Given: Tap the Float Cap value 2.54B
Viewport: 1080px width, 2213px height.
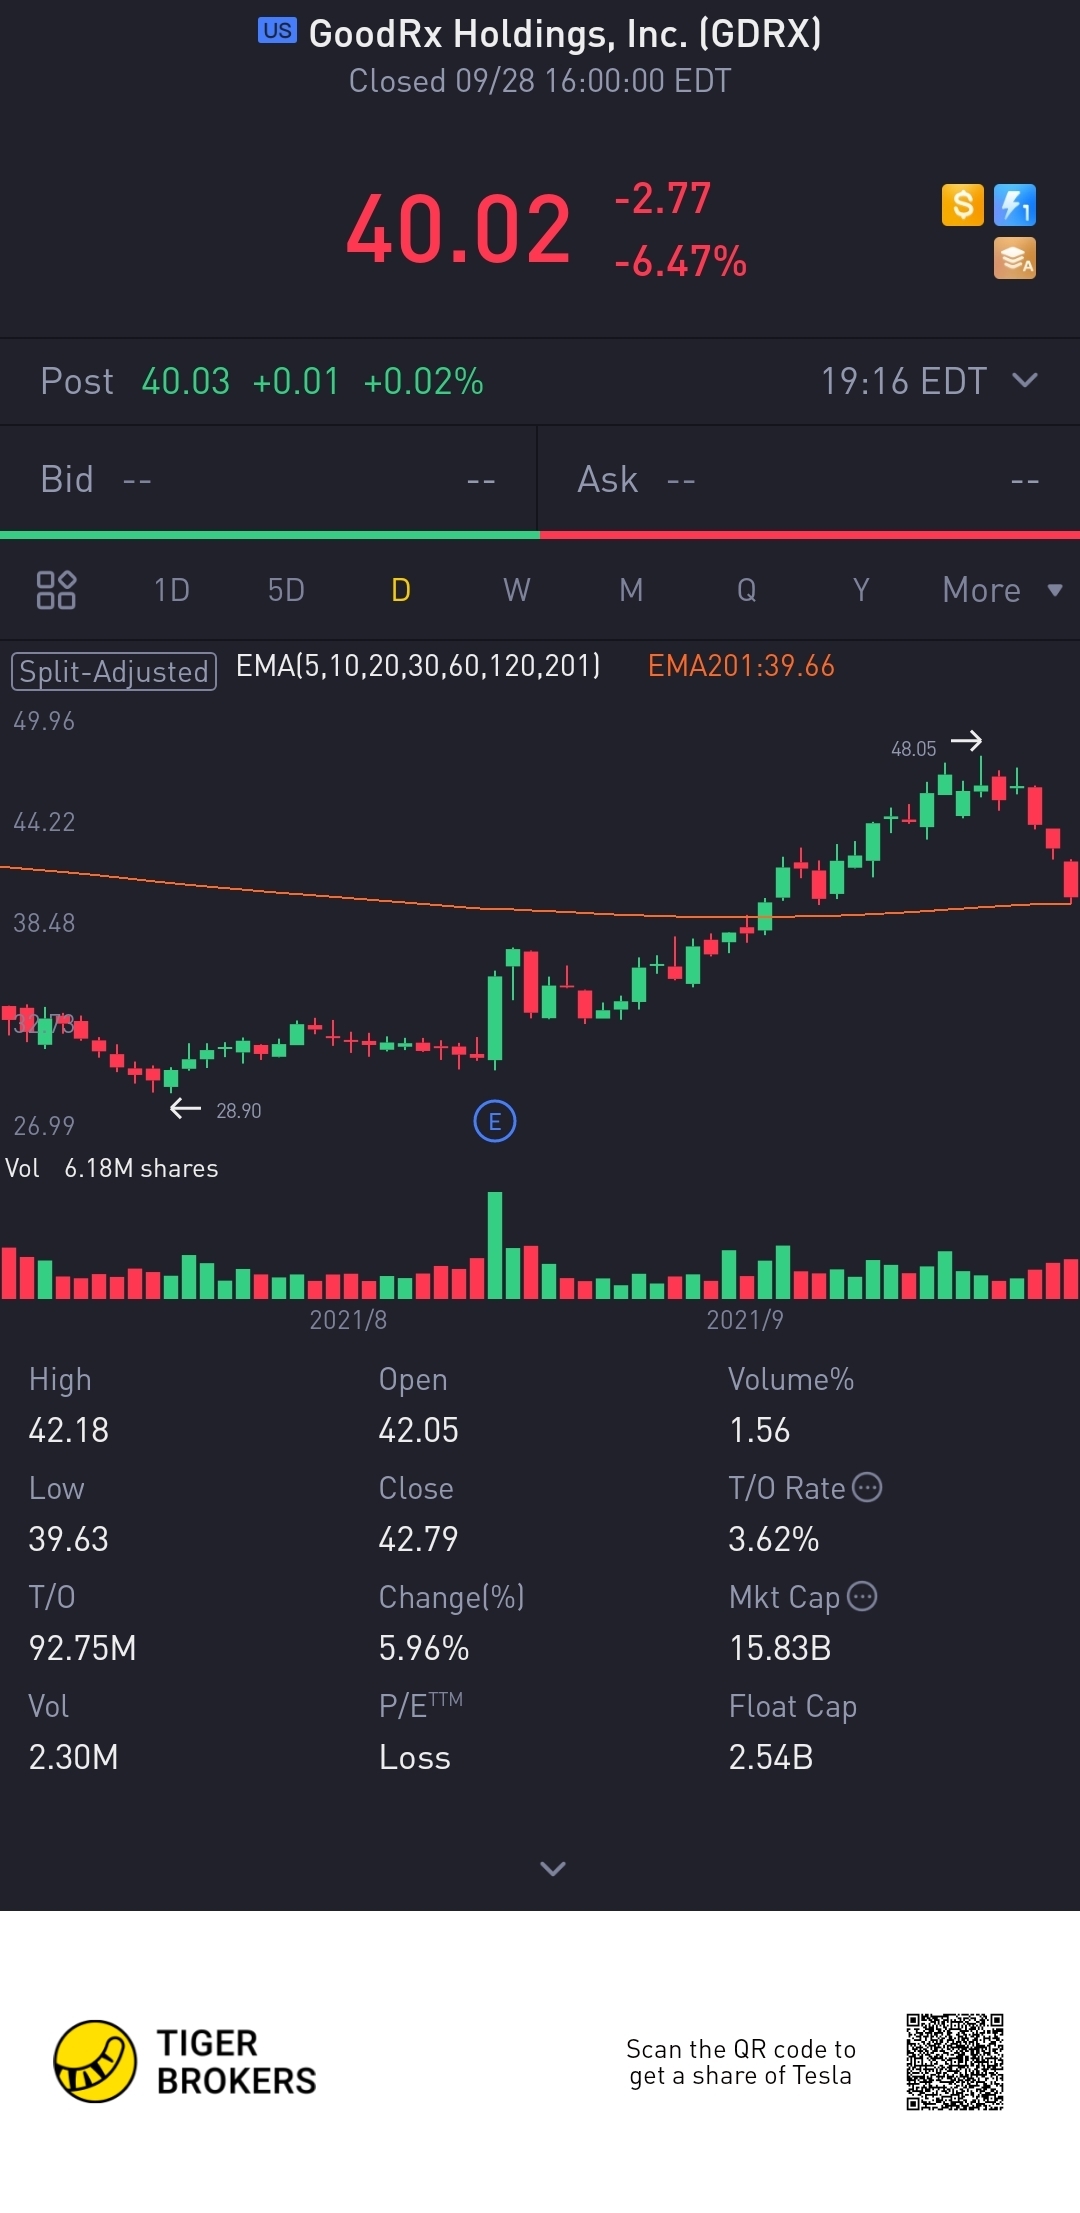Looking at the screenshot, I should (x=771, y=1757).
